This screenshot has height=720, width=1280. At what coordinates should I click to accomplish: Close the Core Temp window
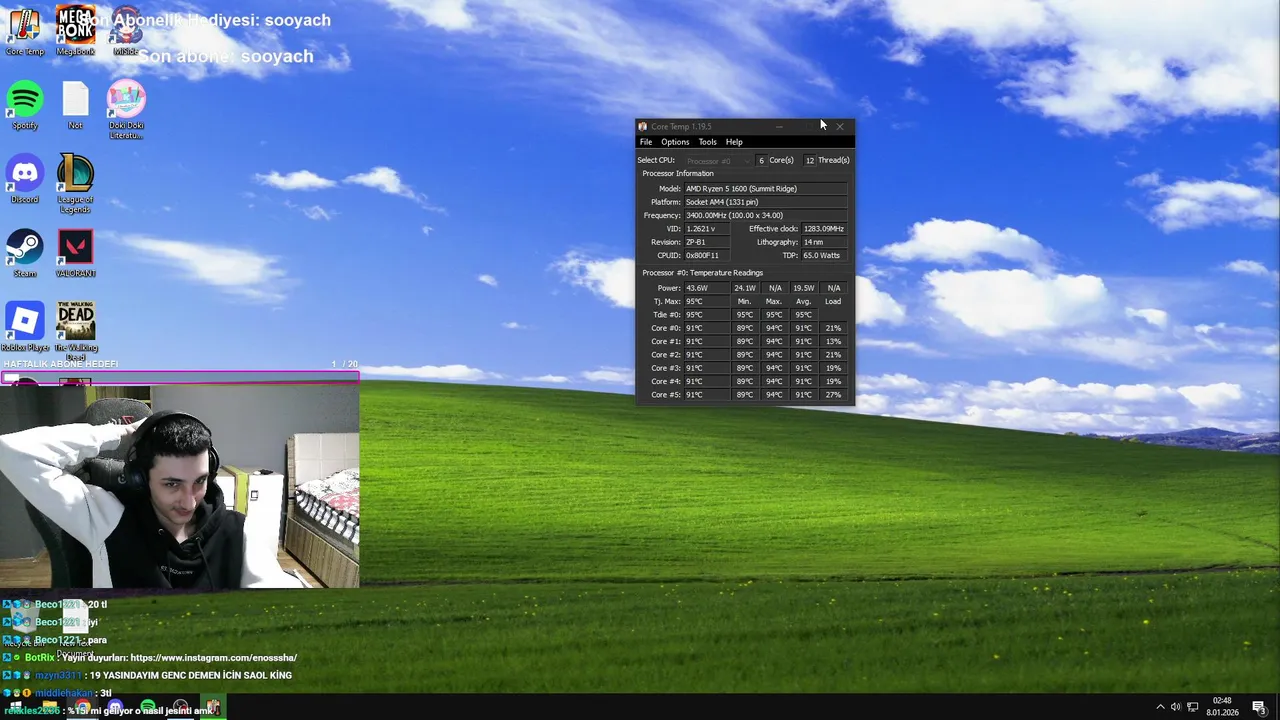tap(840, 126)
